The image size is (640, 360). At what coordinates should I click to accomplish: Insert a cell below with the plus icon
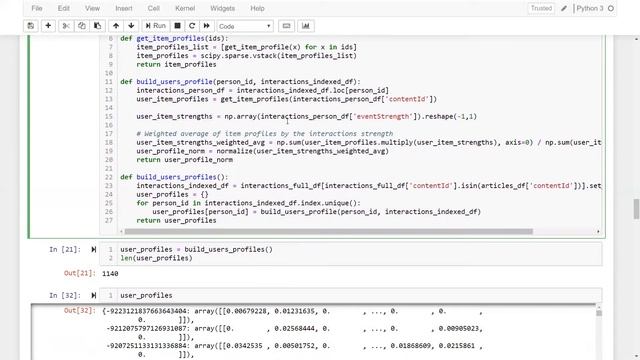(48, 26)
